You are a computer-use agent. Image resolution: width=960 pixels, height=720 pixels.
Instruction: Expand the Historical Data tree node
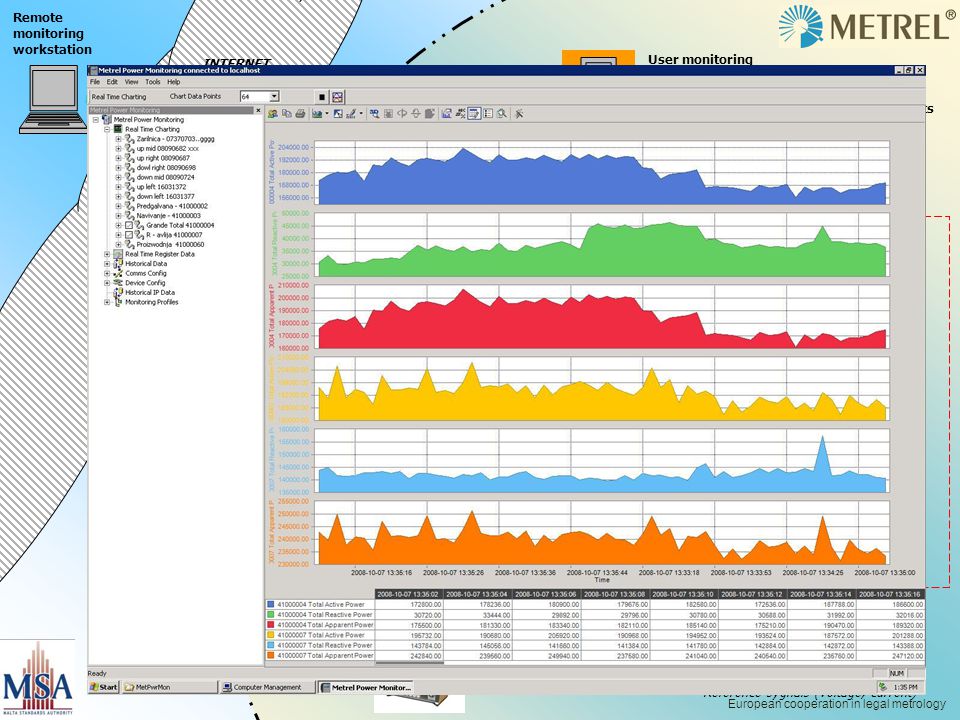107,264
